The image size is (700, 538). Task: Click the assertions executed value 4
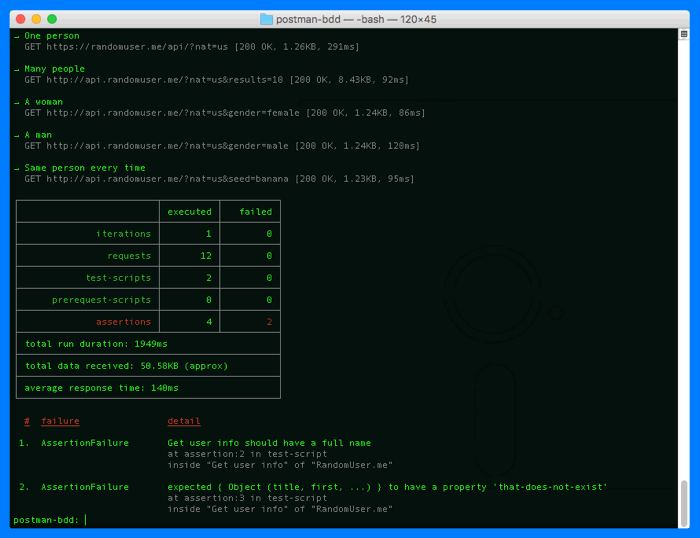coord(208,321)
